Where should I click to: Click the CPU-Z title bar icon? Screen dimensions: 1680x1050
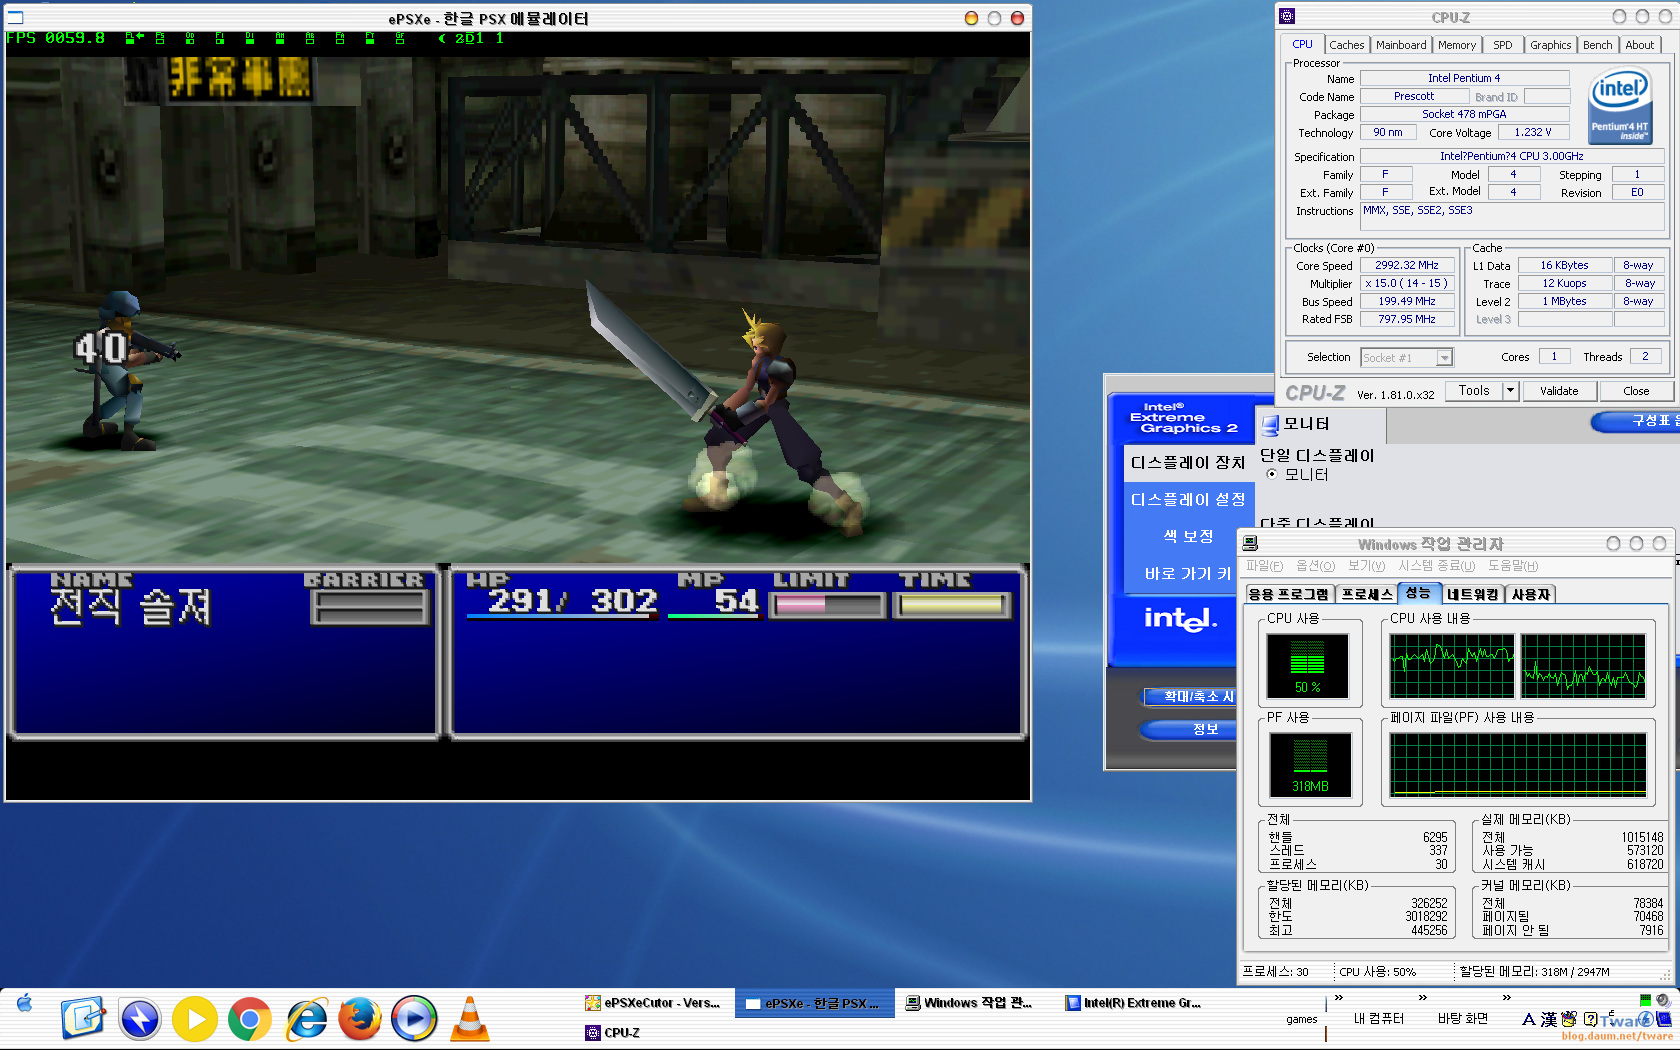tap(1288, 16)
